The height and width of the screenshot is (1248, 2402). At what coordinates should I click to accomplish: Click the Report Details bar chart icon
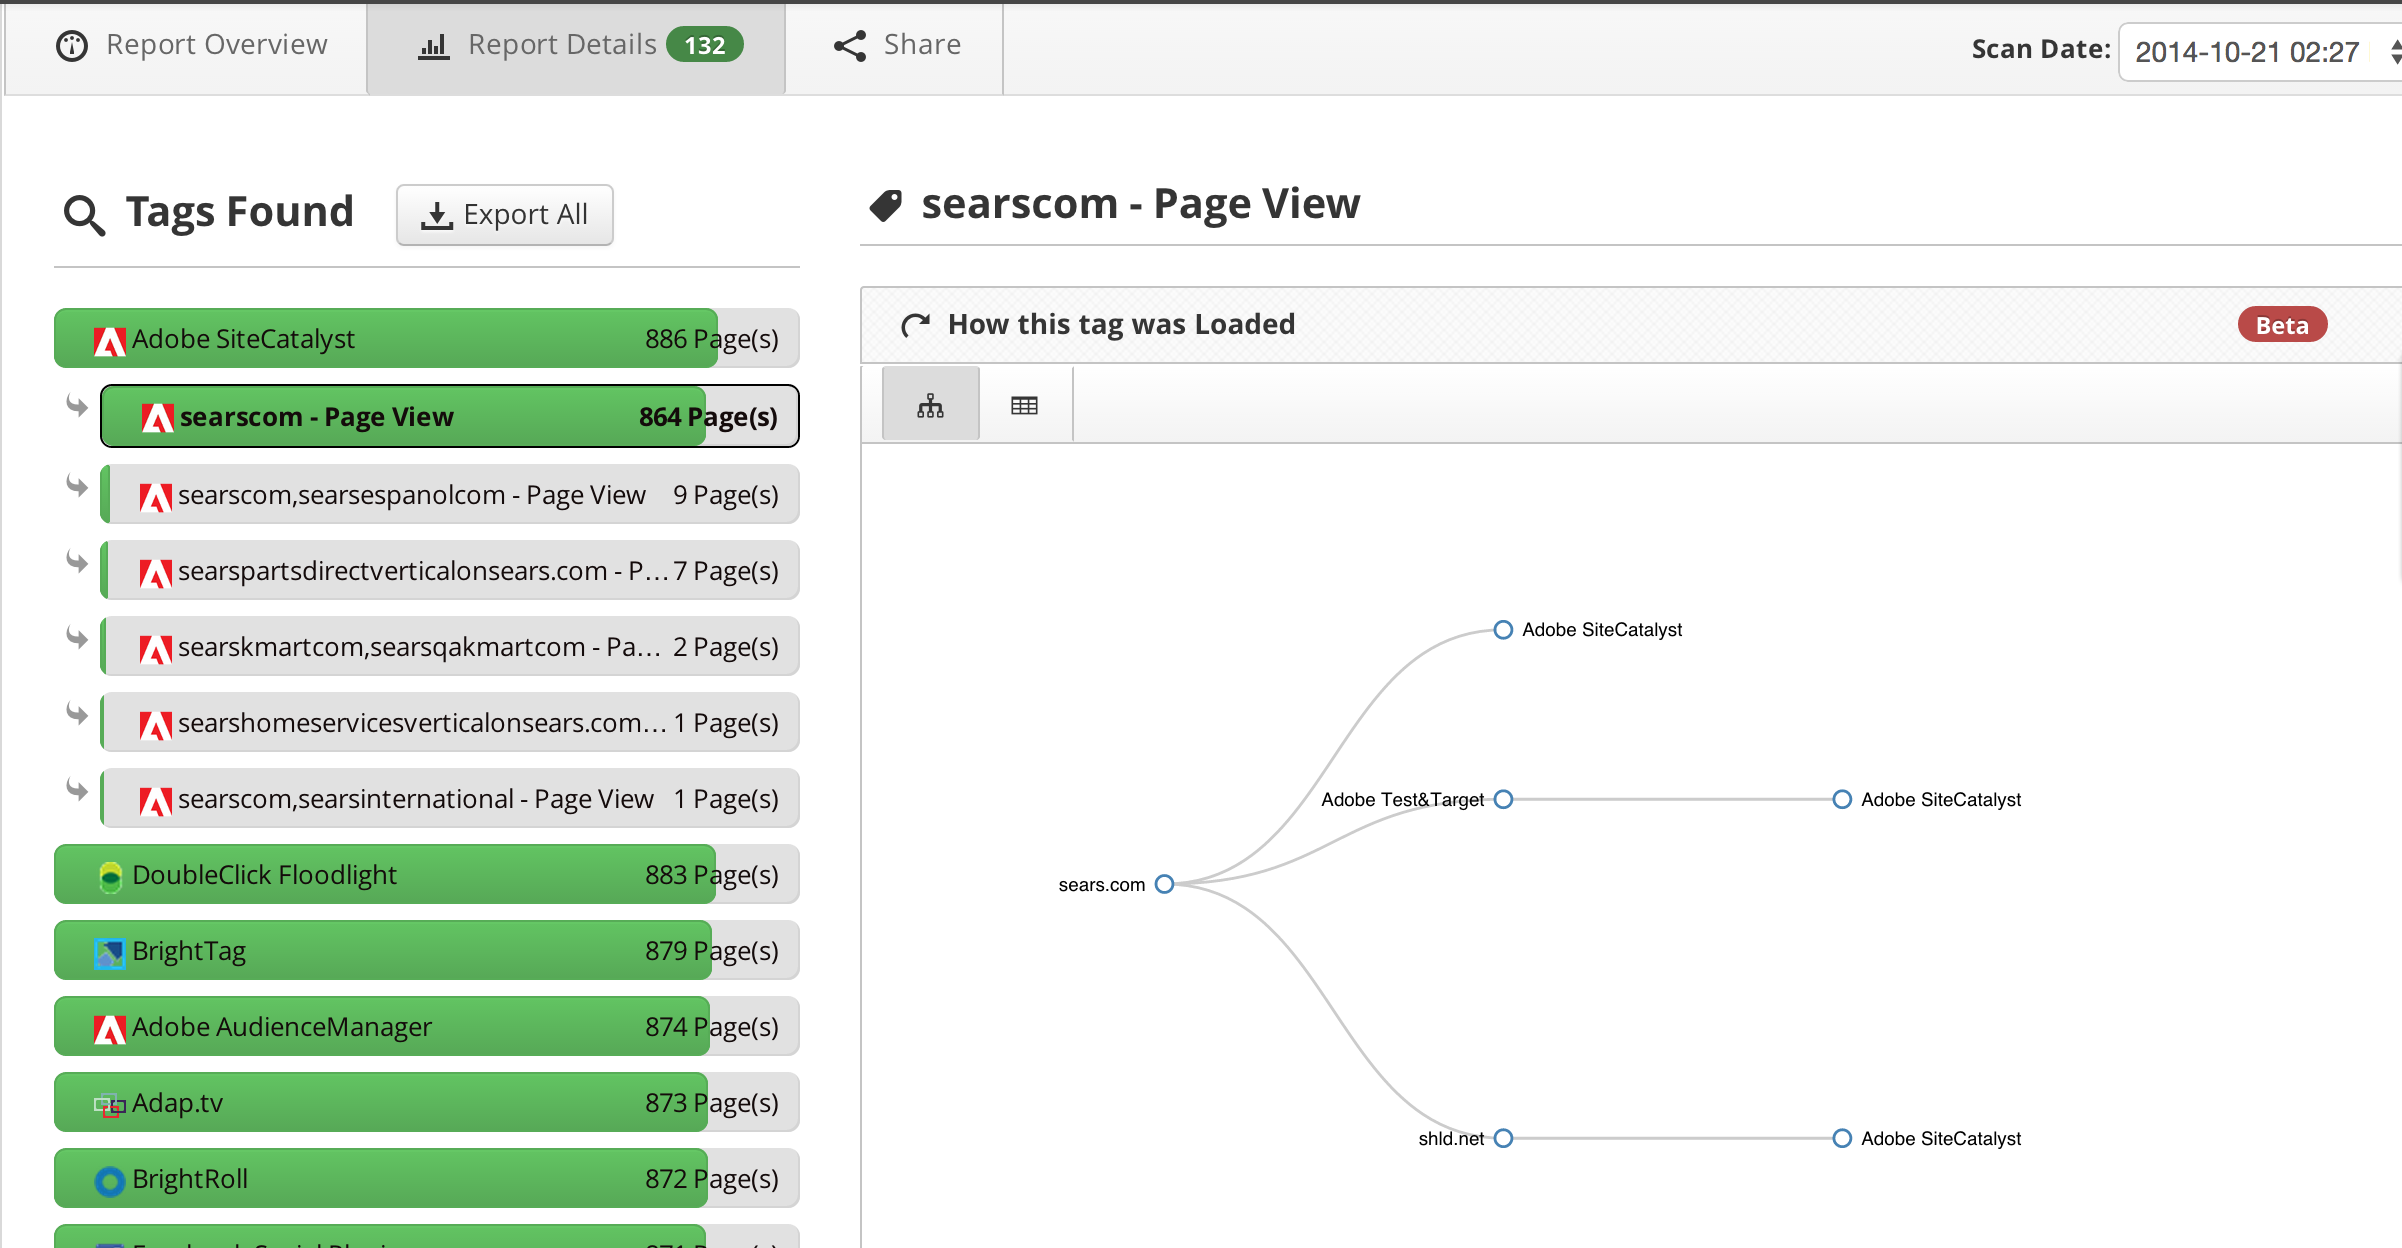(433, 46)
